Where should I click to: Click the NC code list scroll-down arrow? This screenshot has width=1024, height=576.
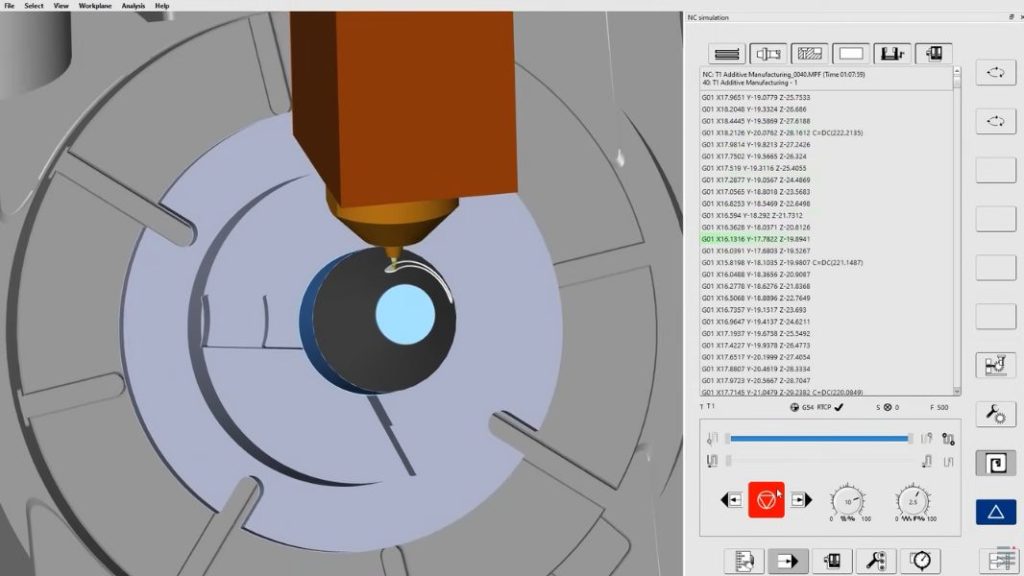[956, 391]
